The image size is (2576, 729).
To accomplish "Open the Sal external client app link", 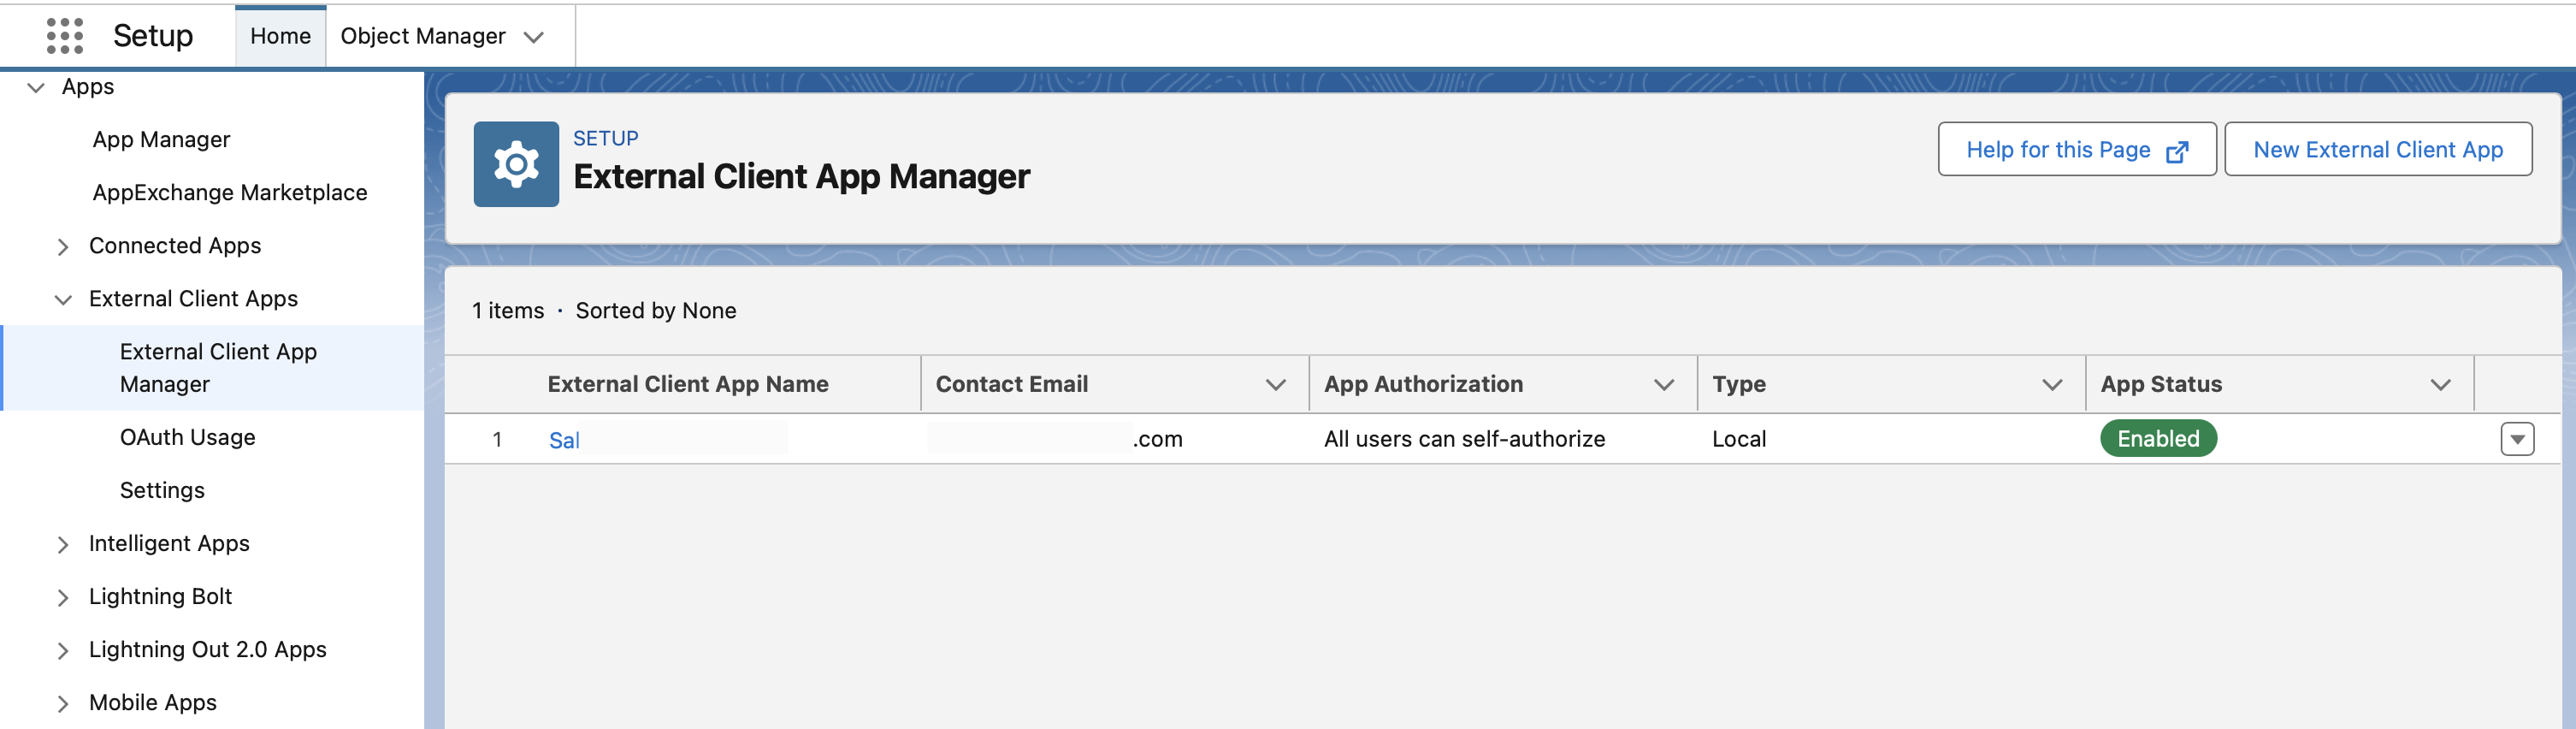I will [x=564, y=441].
